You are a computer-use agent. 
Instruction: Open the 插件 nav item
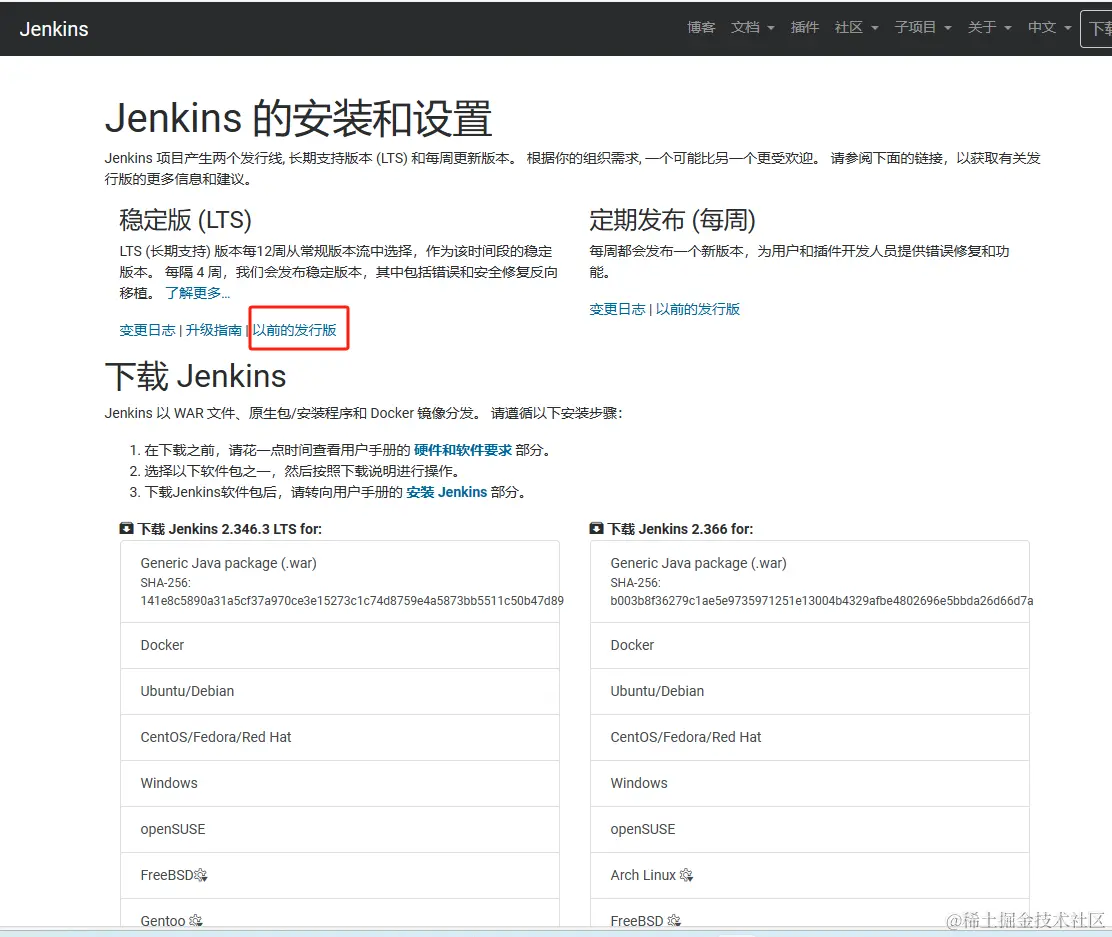(804, 28)
